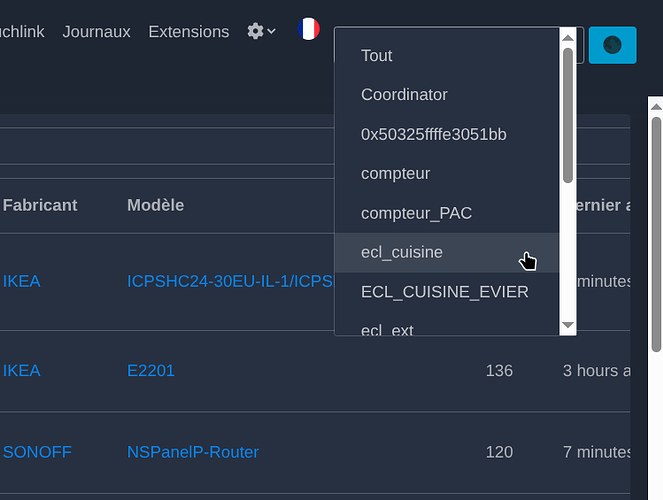Screen dimensions: 663x500
Task: Select 'compteur_PAC' option
Action: pos(416,213)
